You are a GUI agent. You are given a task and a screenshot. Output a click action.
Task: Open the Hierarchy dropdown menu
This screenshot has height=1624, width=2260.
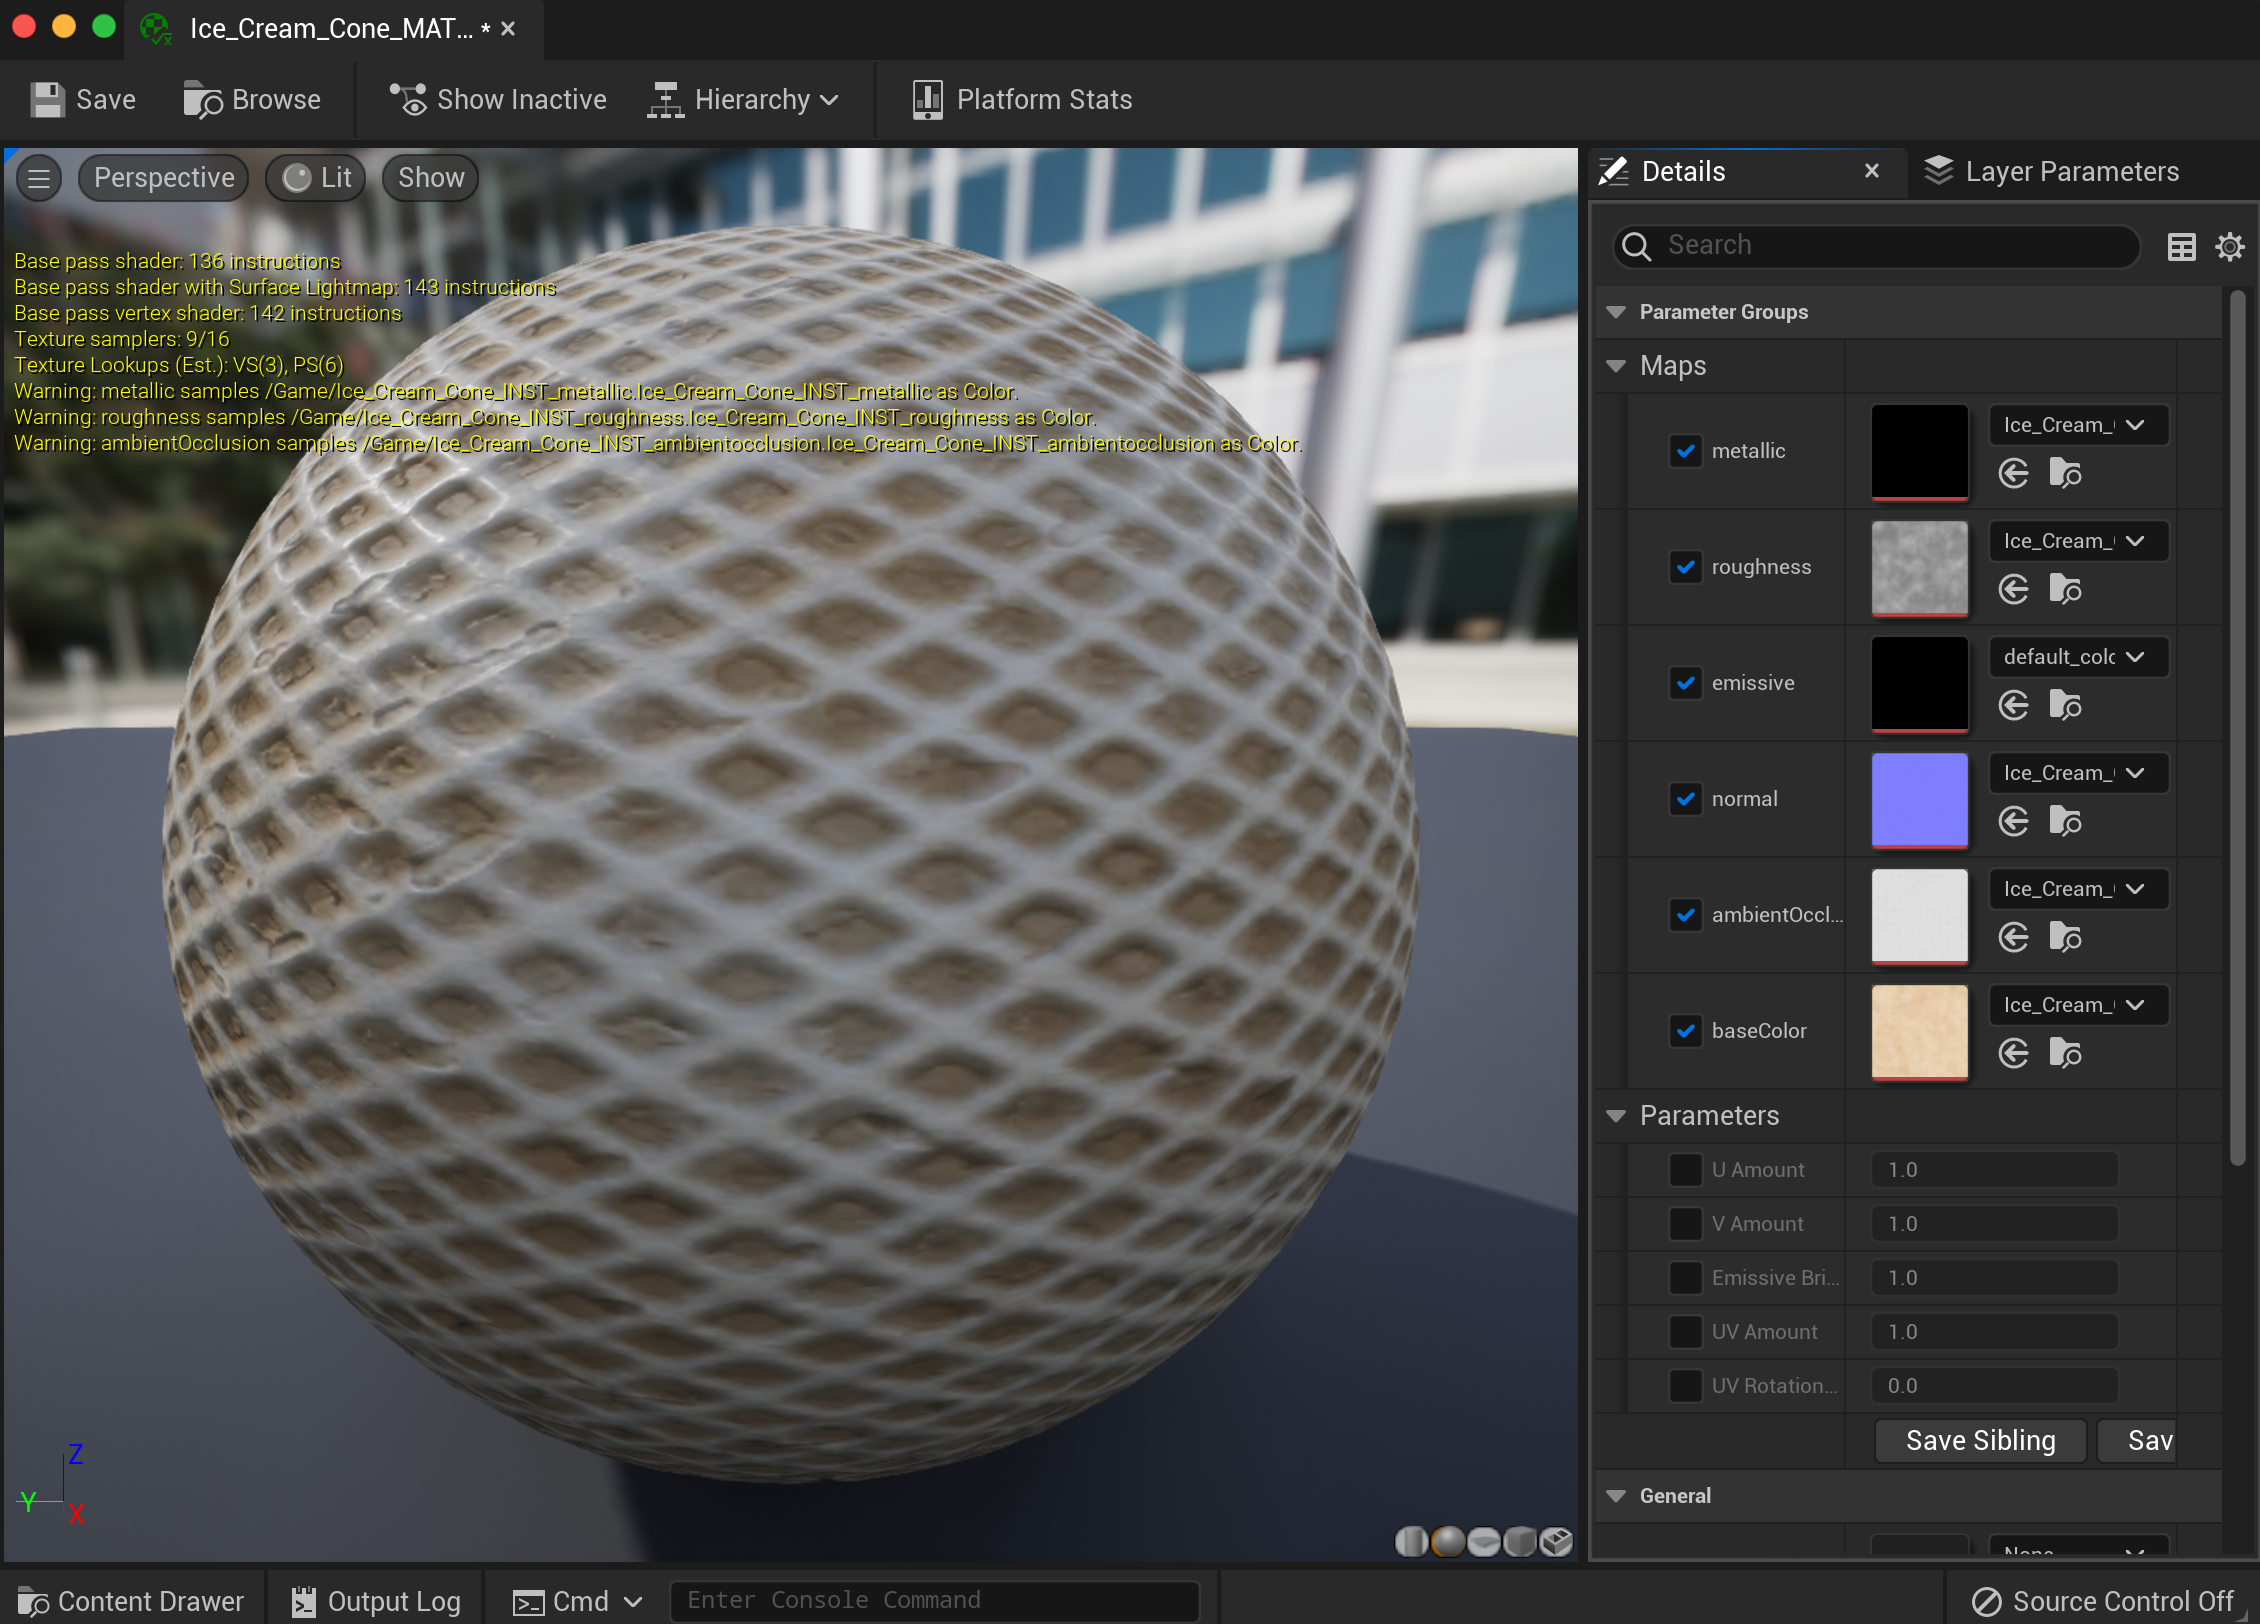point(743,100)
